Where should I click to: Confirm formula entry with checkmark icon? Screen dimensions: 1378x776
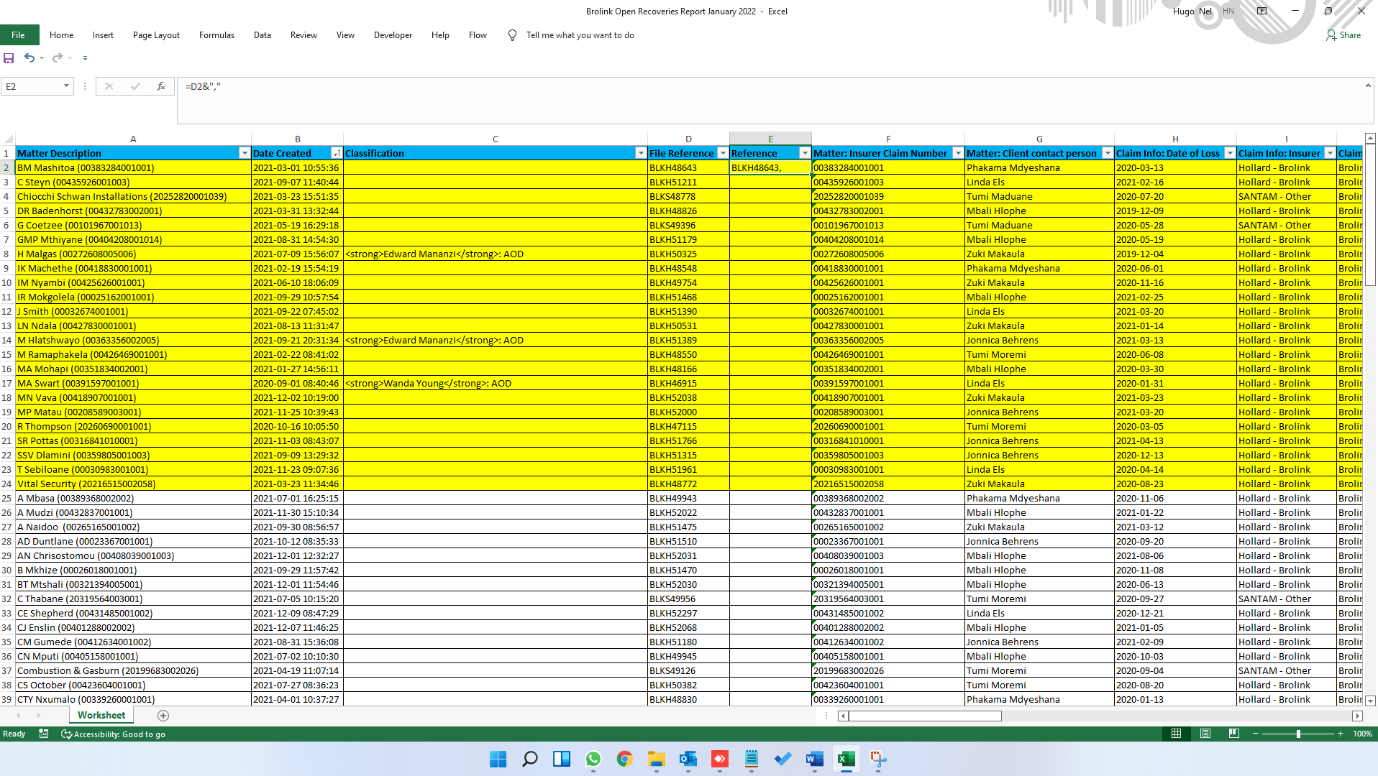135,86
